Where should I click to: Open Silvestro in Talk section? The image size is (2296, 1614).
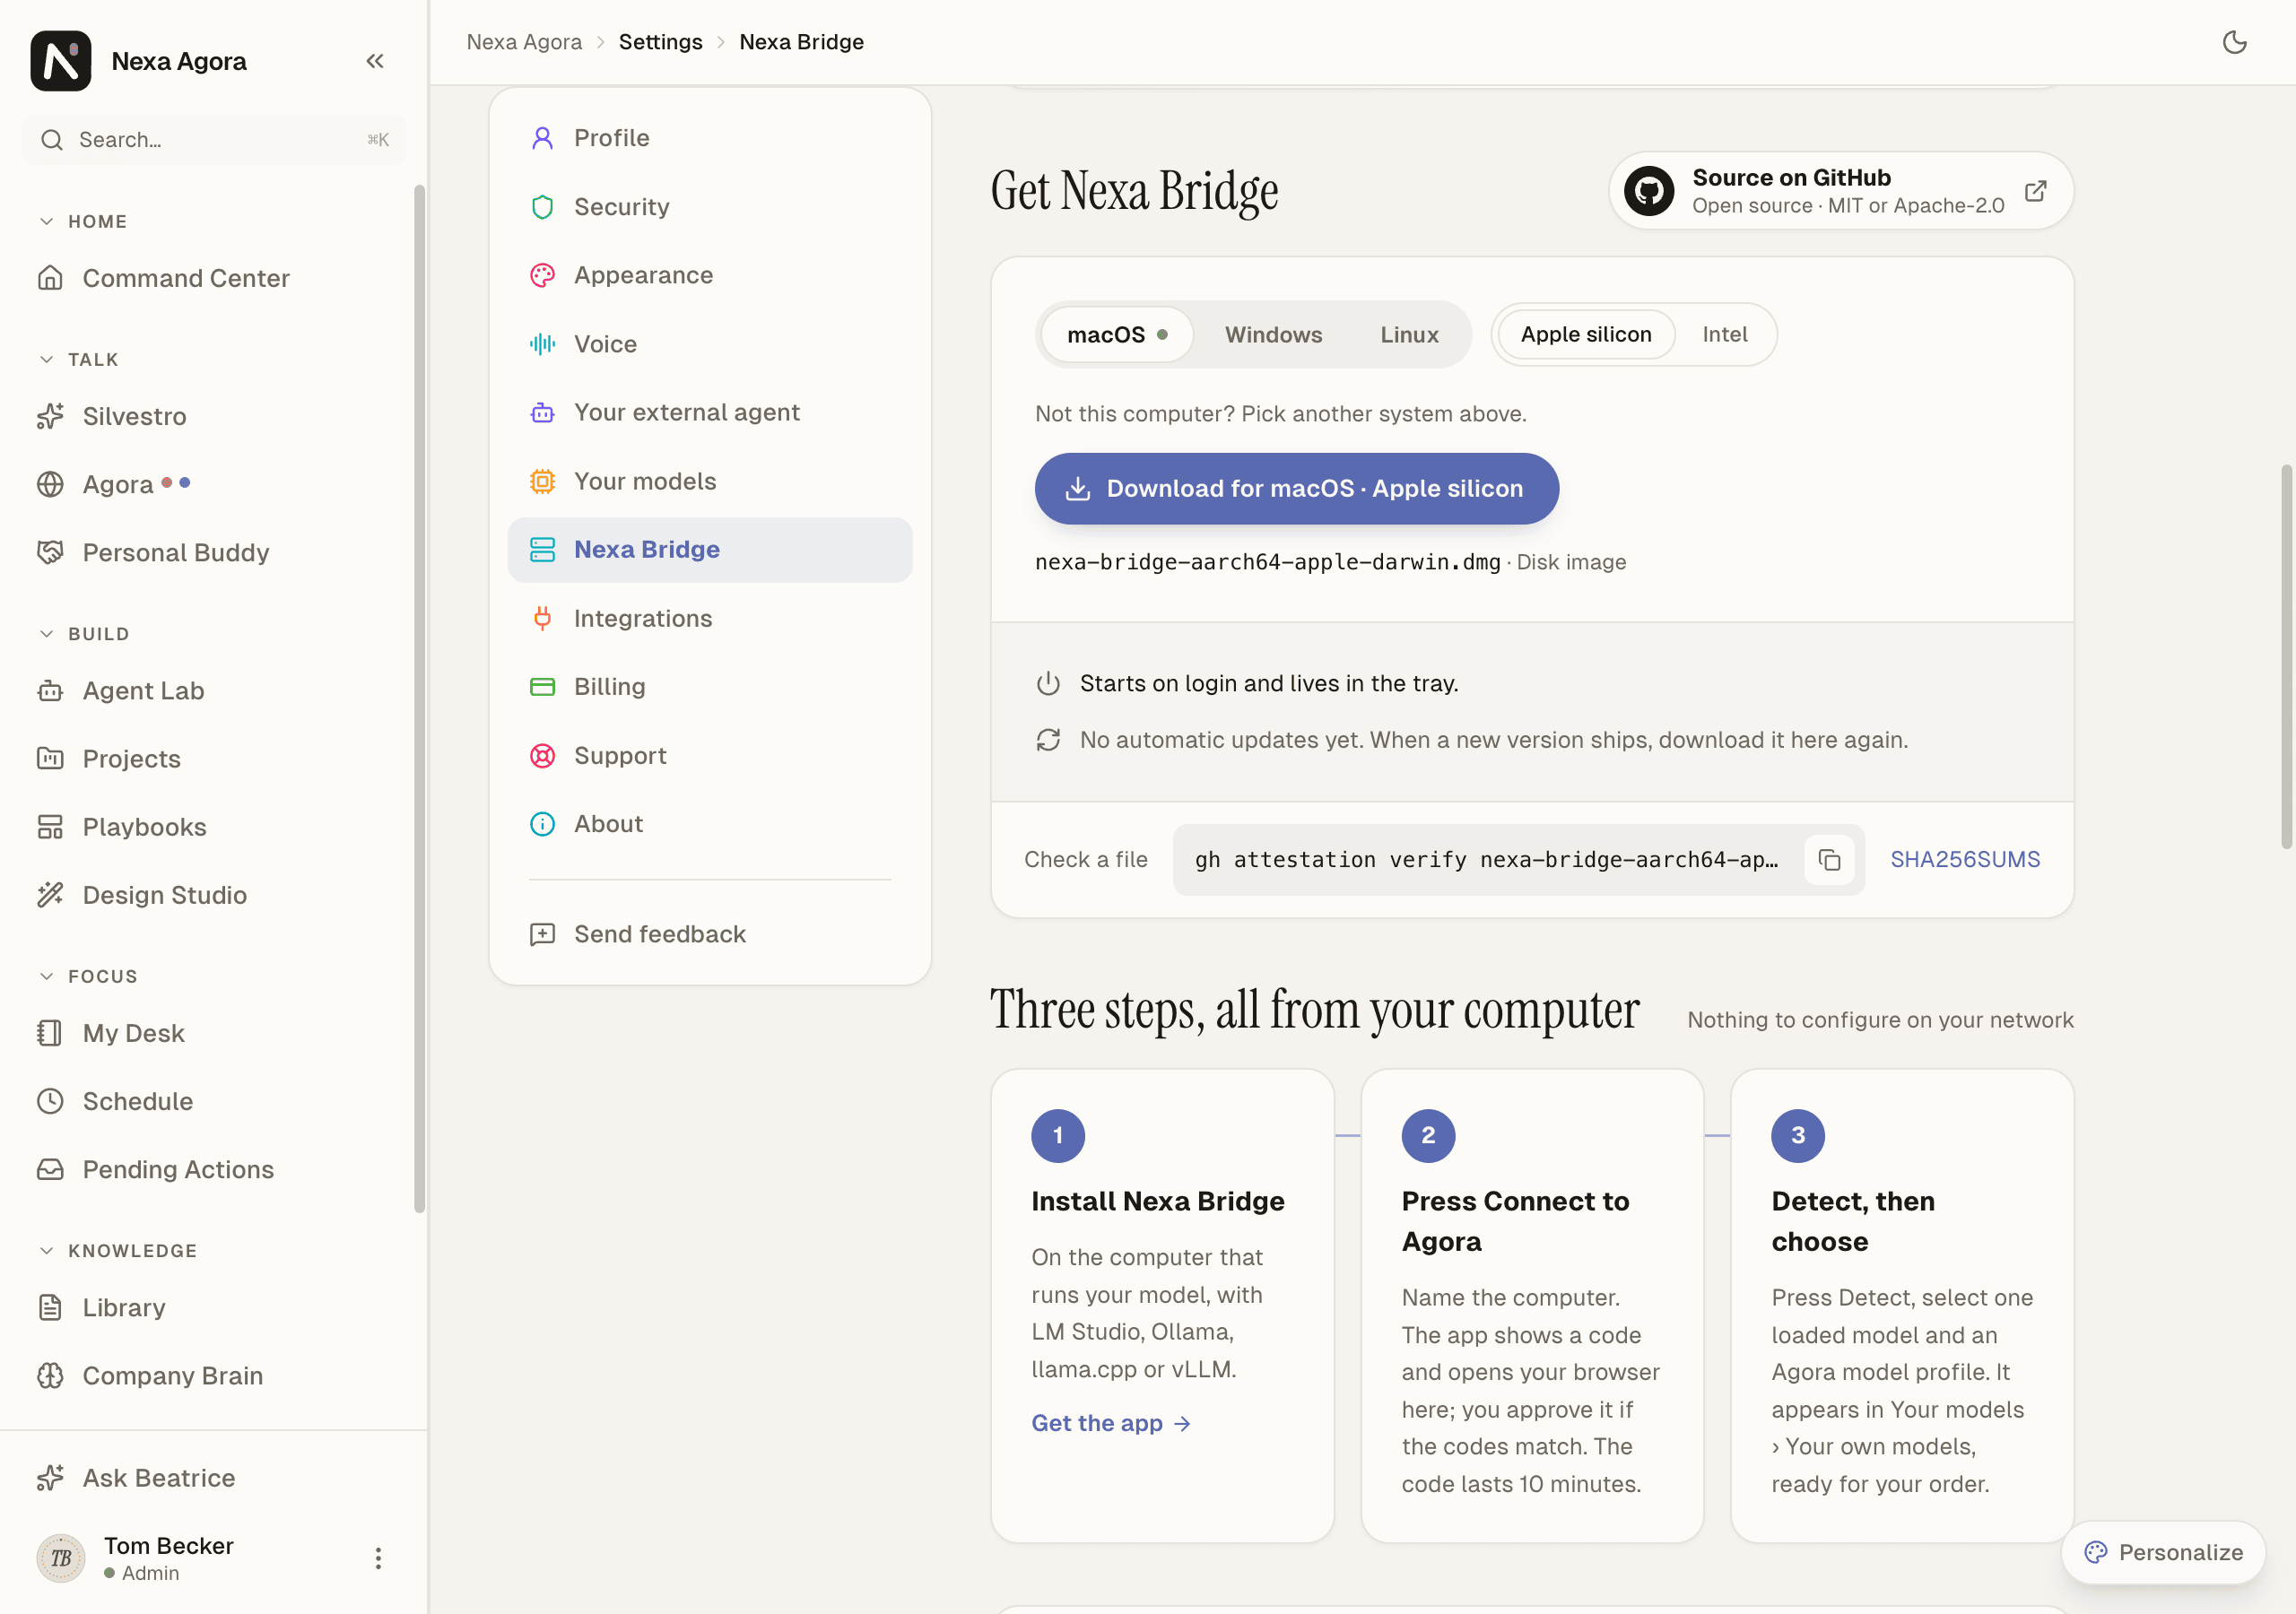click(x=214, y=416)
